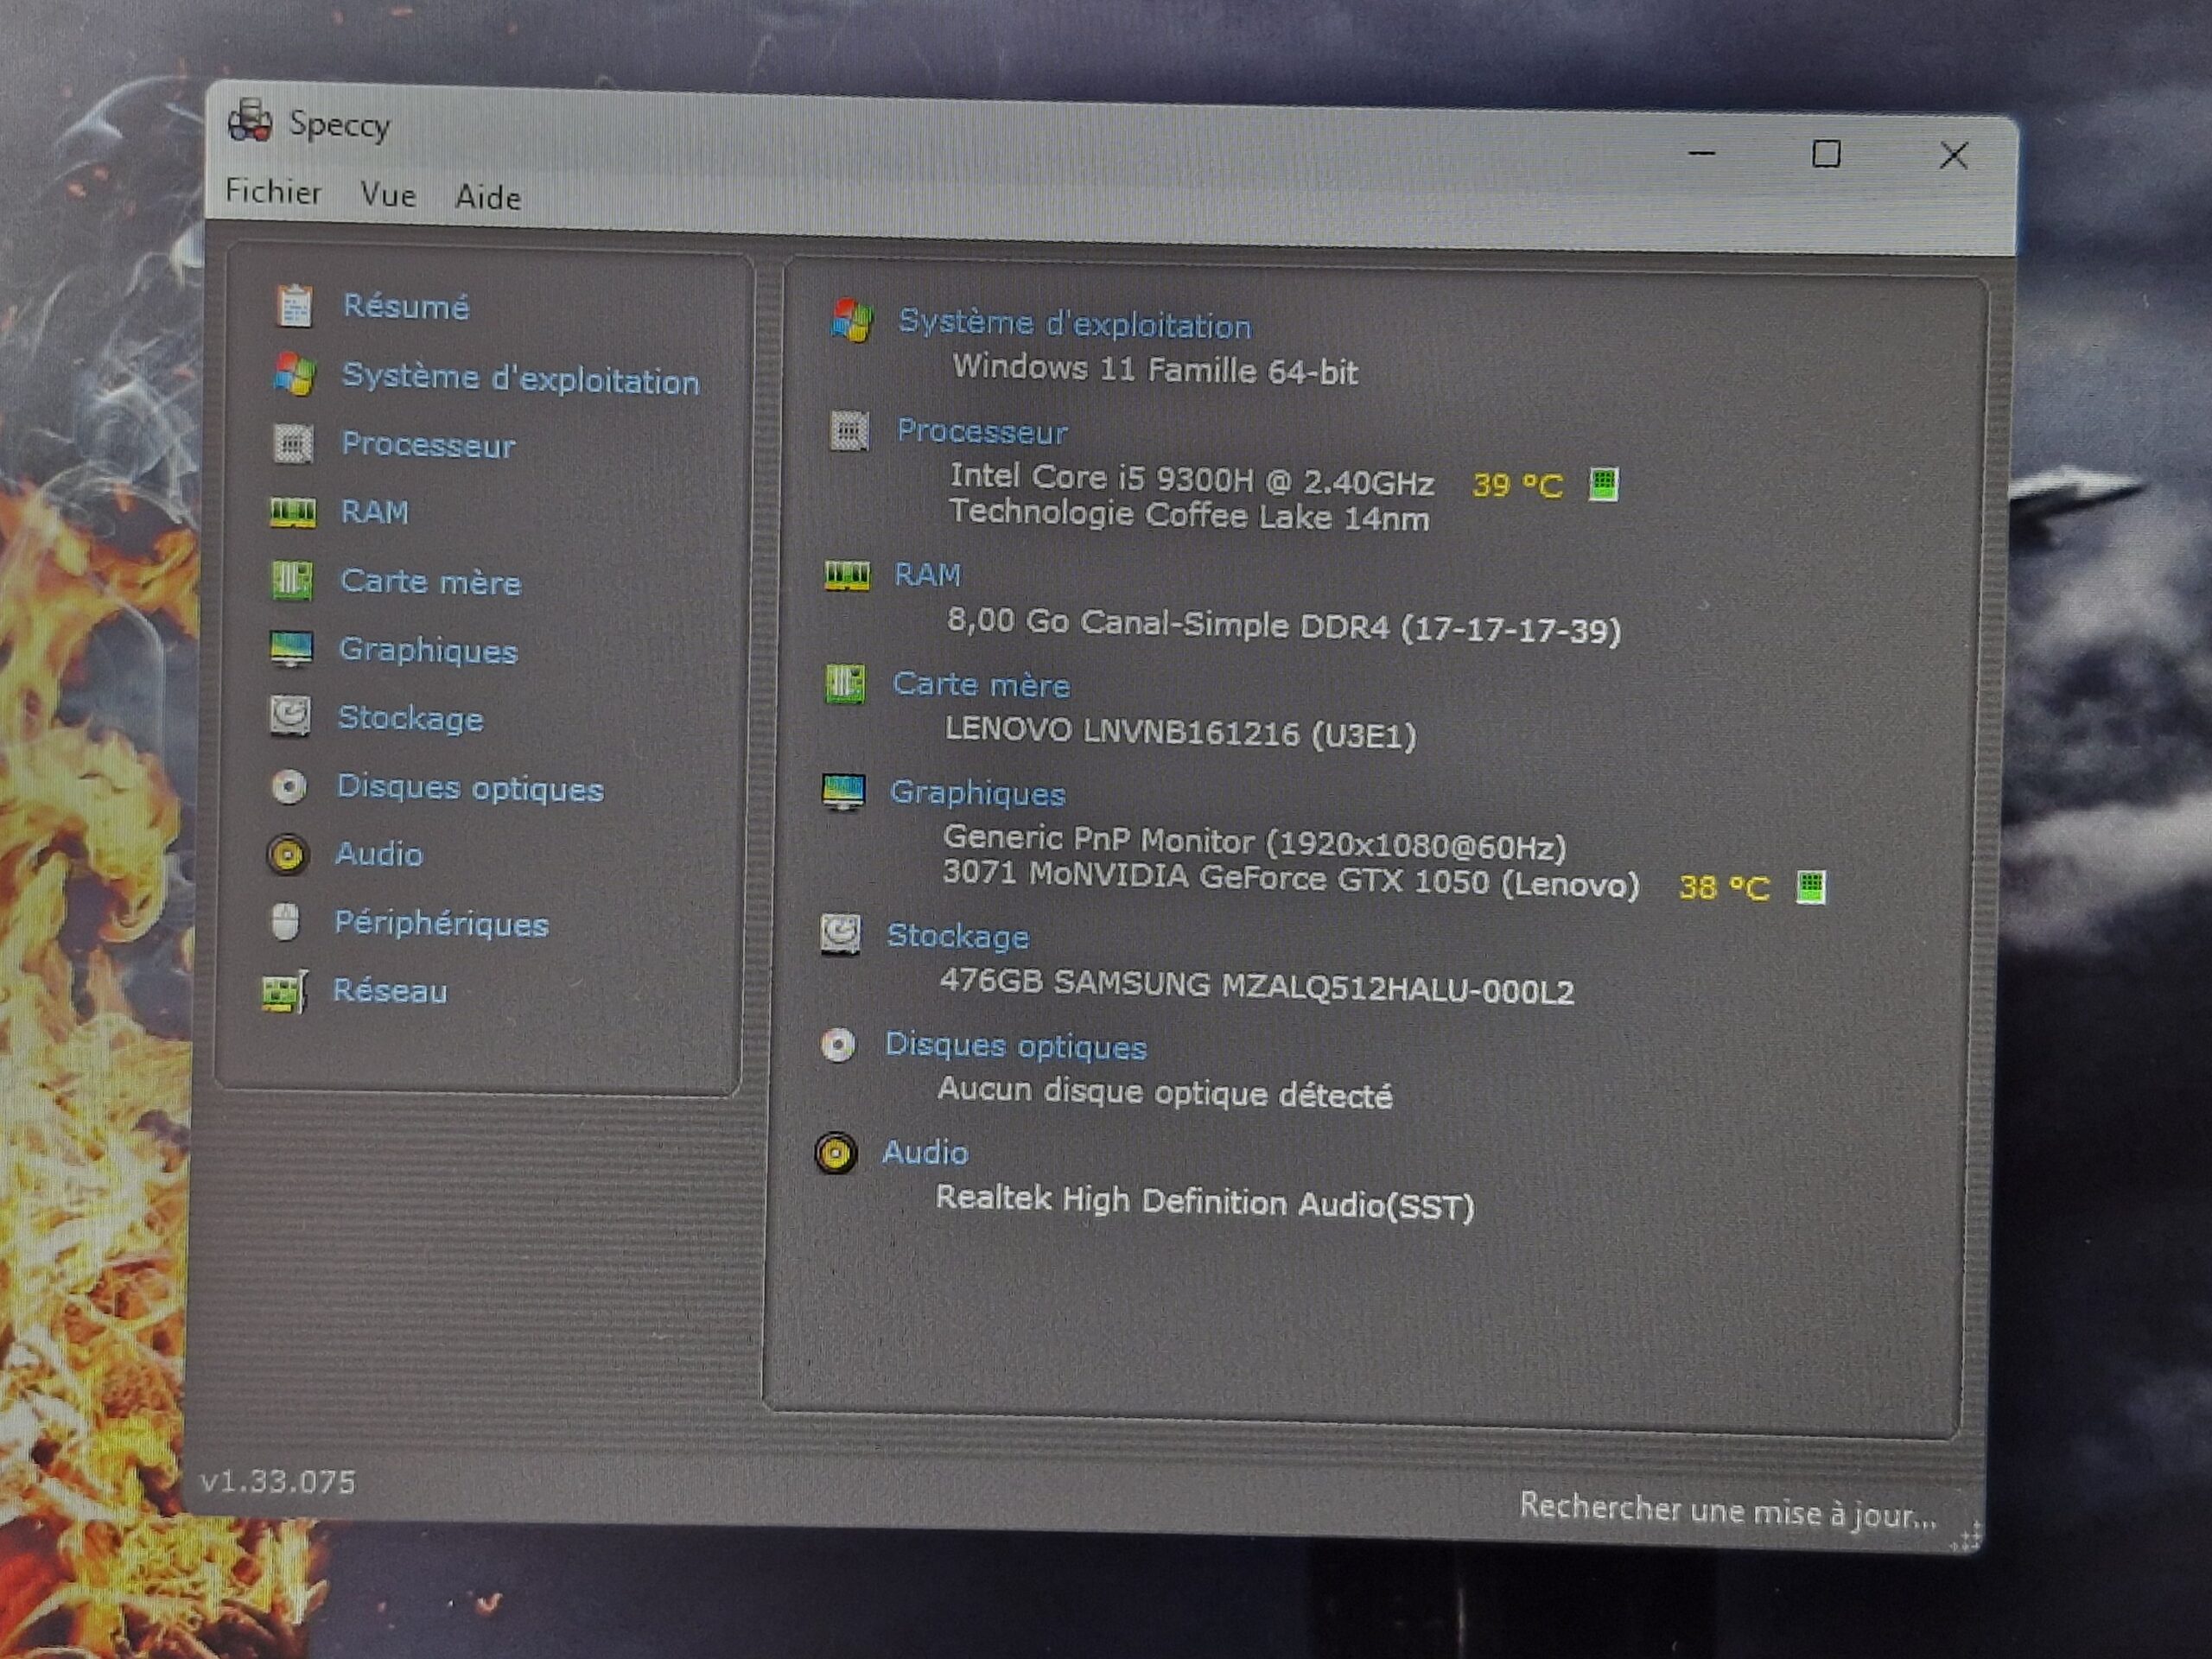The height and width of the screenshot is (1659, 2212).
Task: Click the Périphériques mouse icon
Action: pyautogui.click(x=286, y=922)
